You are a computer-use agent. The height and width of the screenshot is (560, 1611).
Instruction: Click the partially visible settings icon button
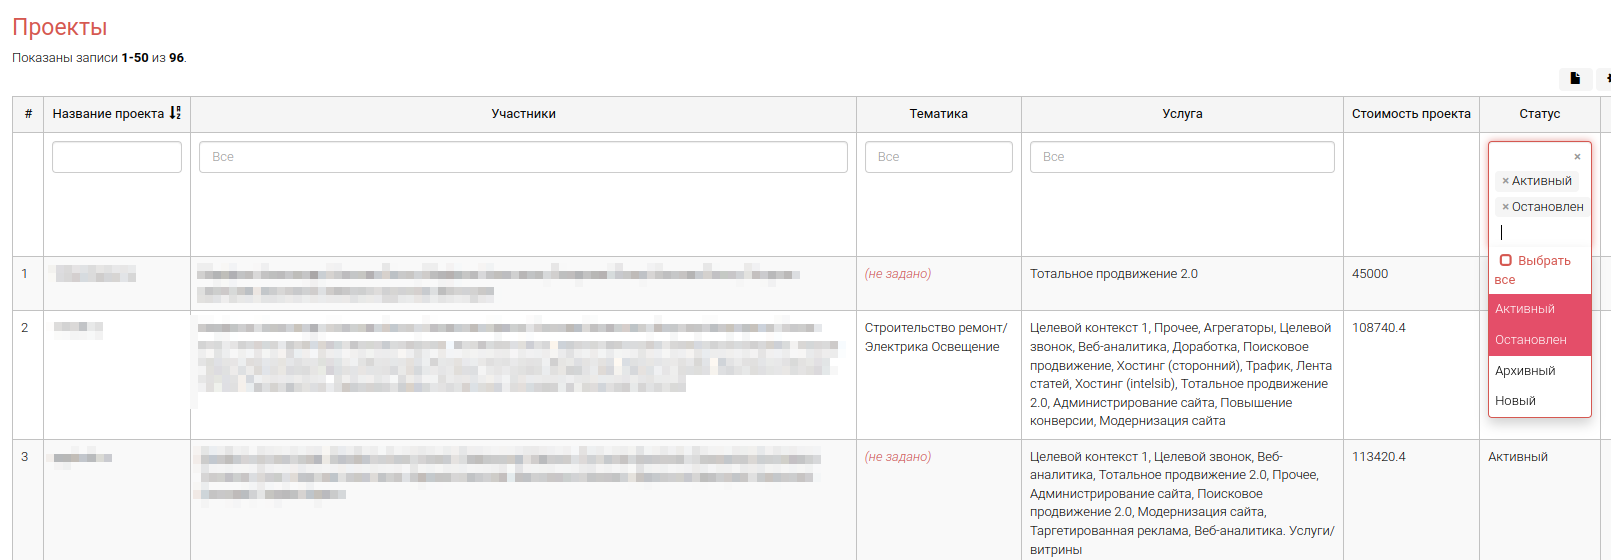pyautogui.click(x=1605, y=78)
